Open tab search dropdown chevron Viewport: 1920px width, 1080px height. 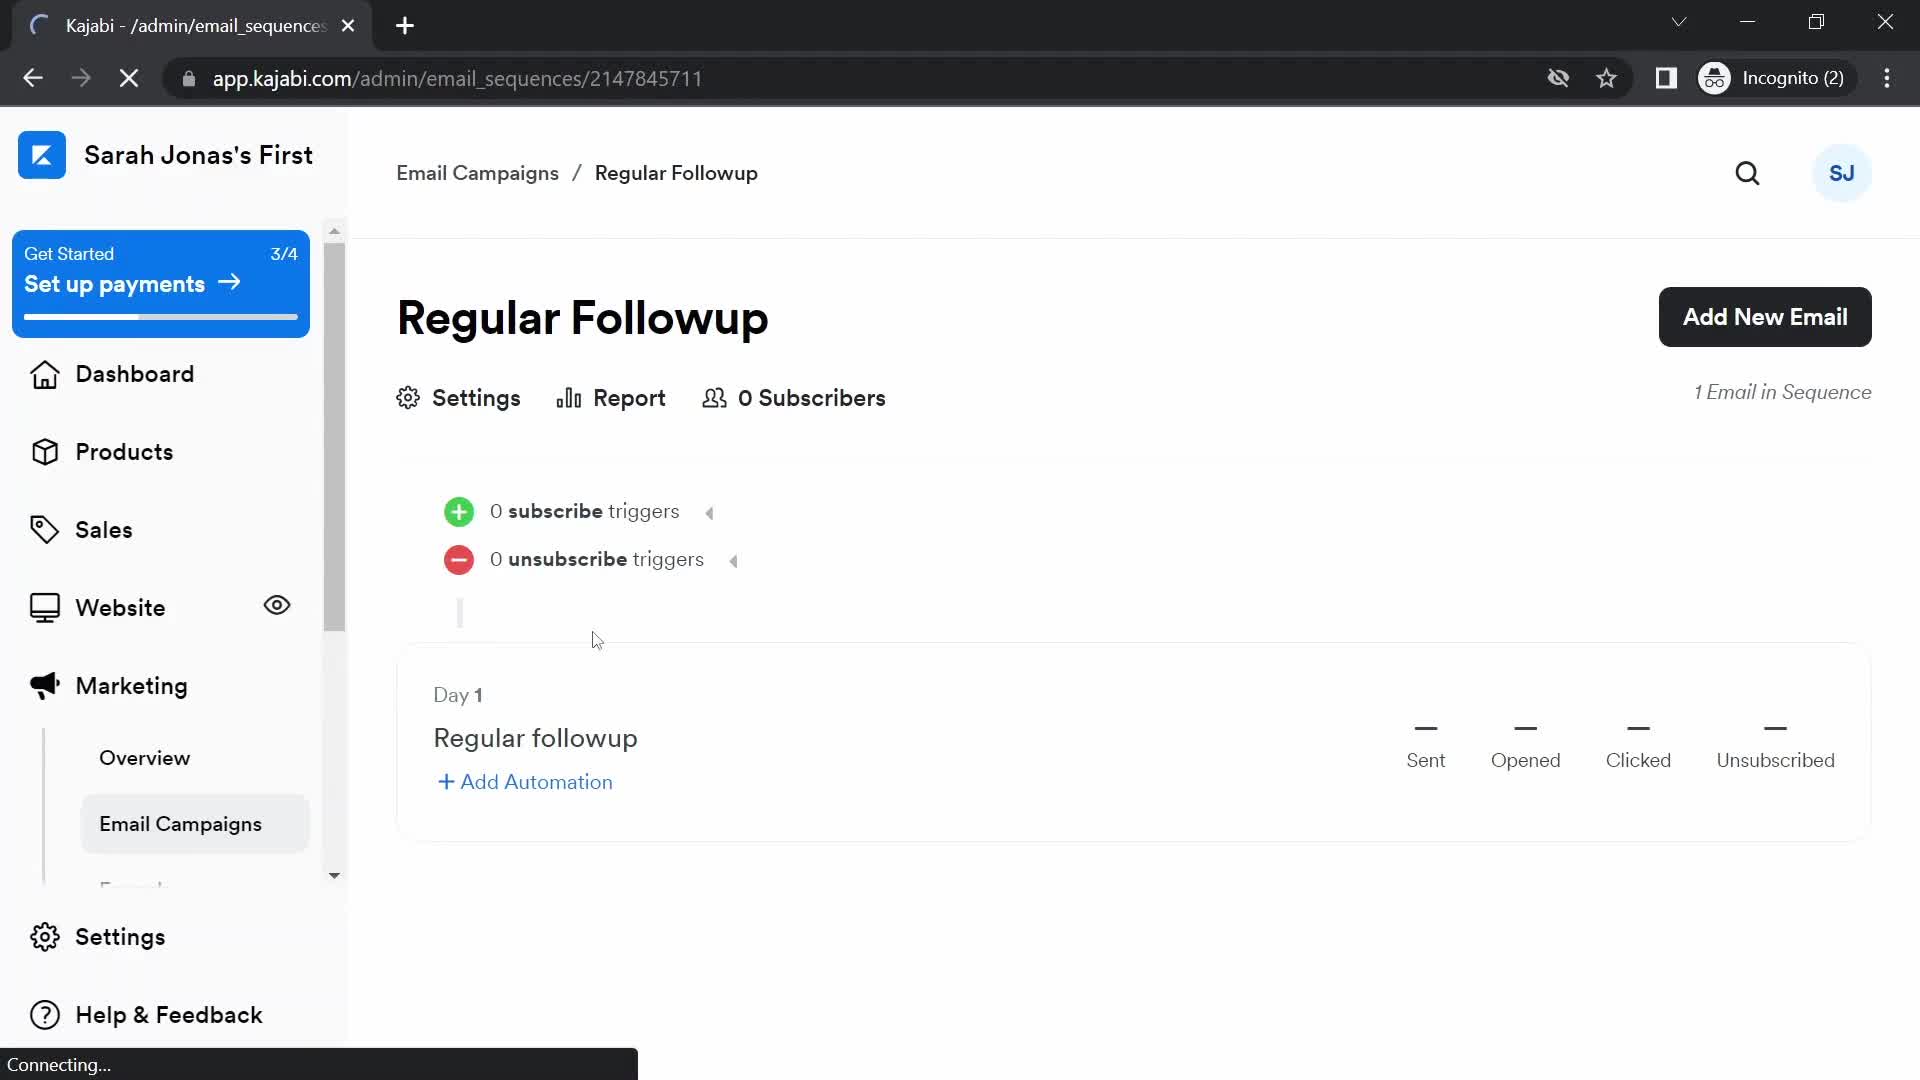tap(1679, 22)
